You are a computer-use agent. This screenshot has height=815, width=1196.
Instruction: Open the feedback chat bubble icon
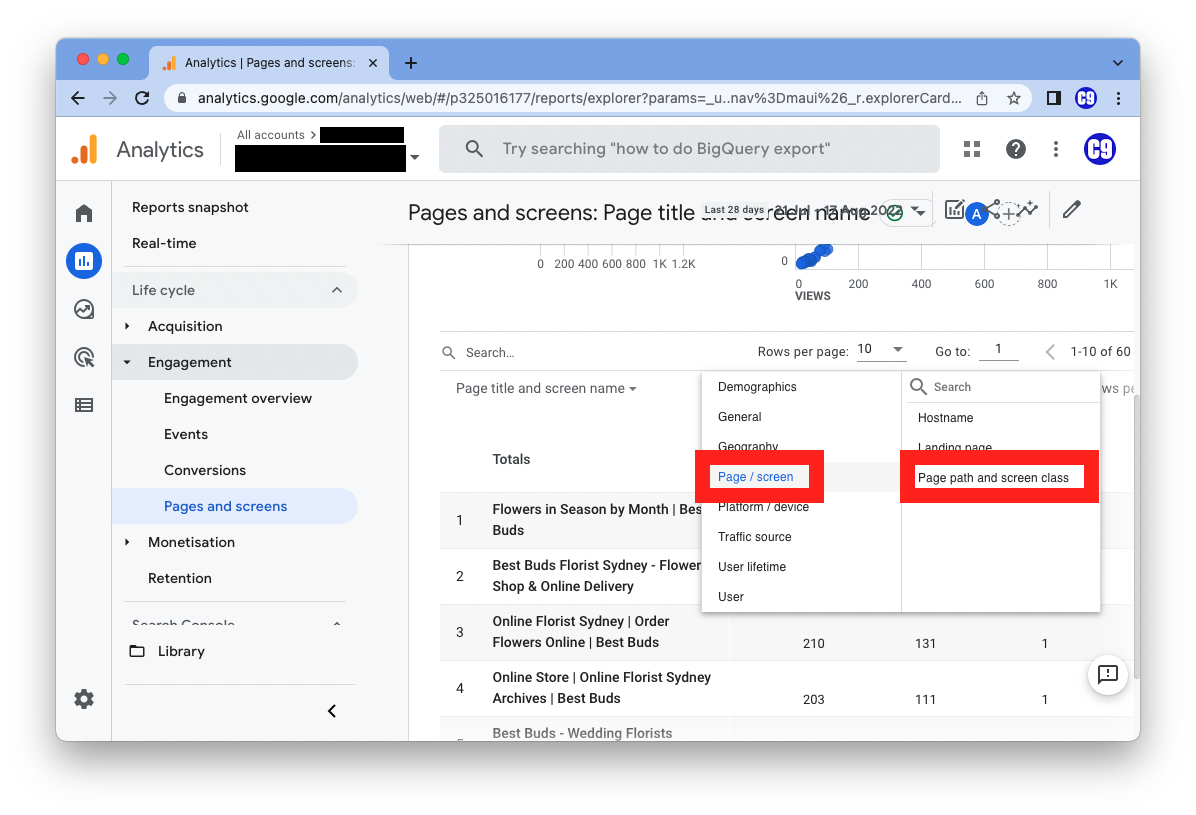1107,674
